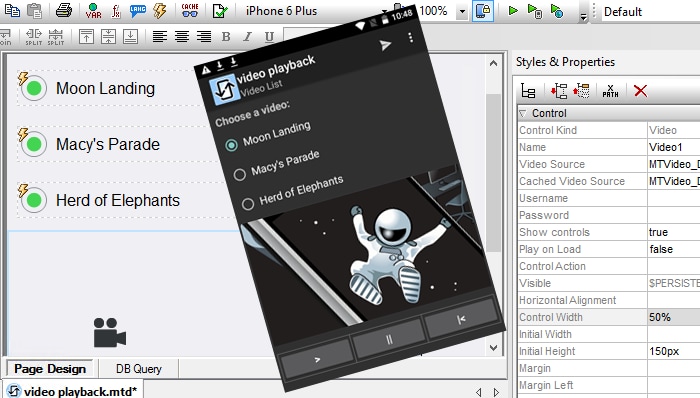Click the red X reset icon
The height and width of the screenshot is (398, 700).
tap(640, 91)
